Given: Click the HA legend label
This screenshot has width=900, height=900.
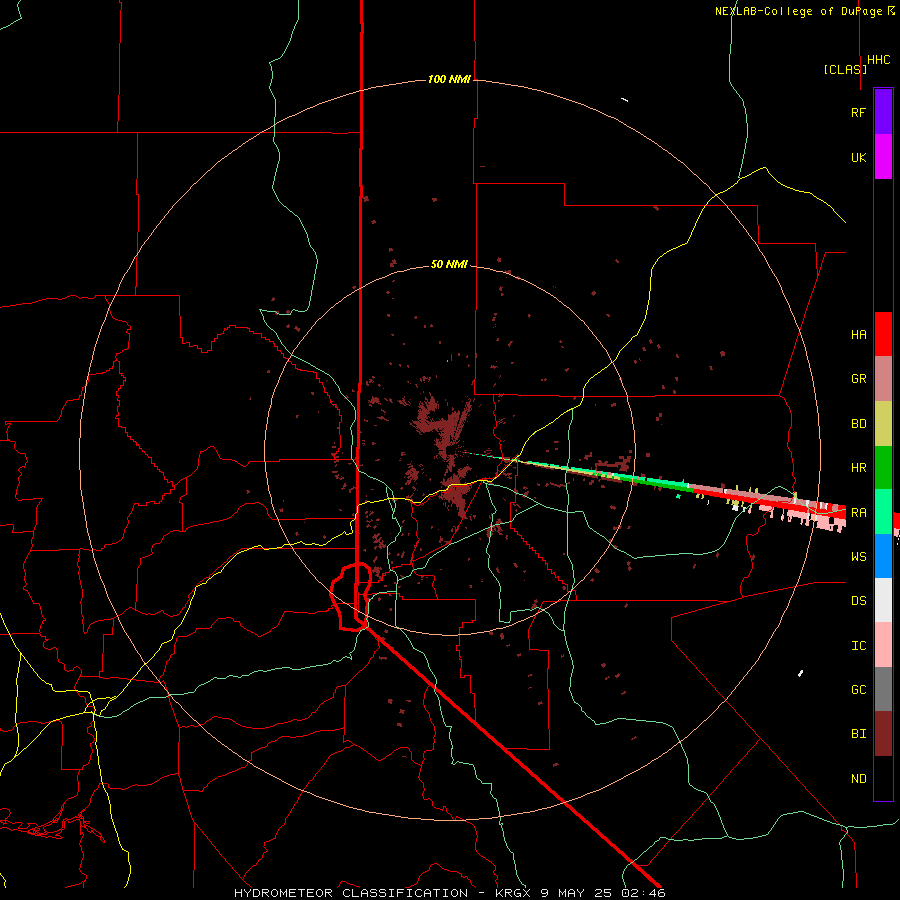Looking at the screenshot, I should (x=858, y=334).
